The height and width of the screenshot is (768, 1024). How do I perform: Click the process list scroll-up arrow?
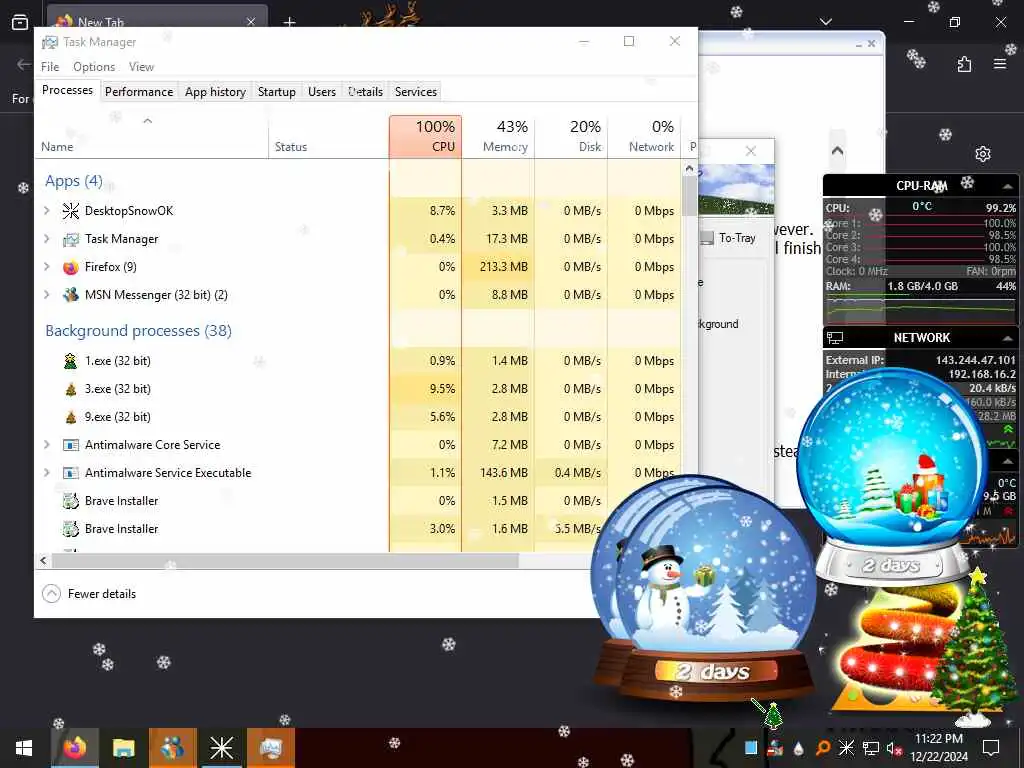click(690, 168)
